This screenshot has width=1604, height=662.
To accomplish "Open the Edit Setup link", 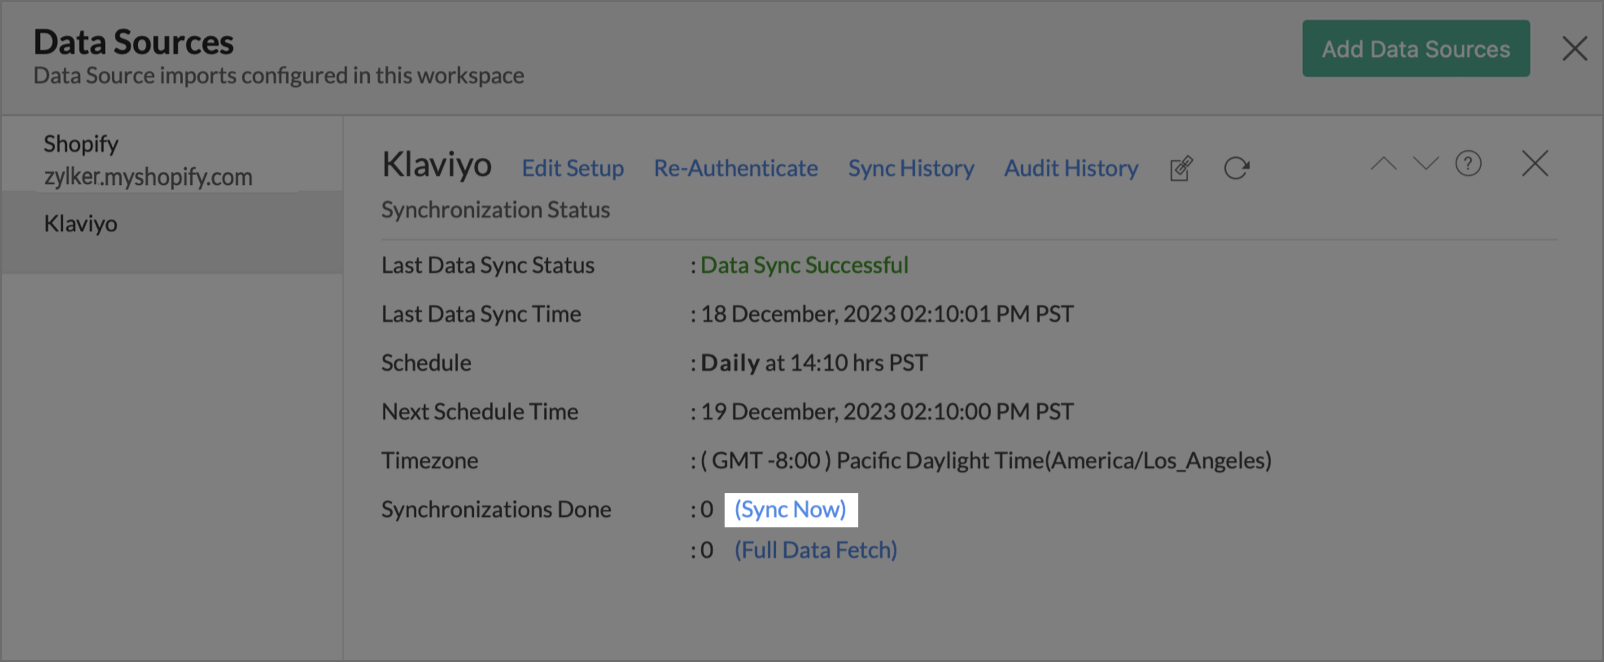I will 573,168.
